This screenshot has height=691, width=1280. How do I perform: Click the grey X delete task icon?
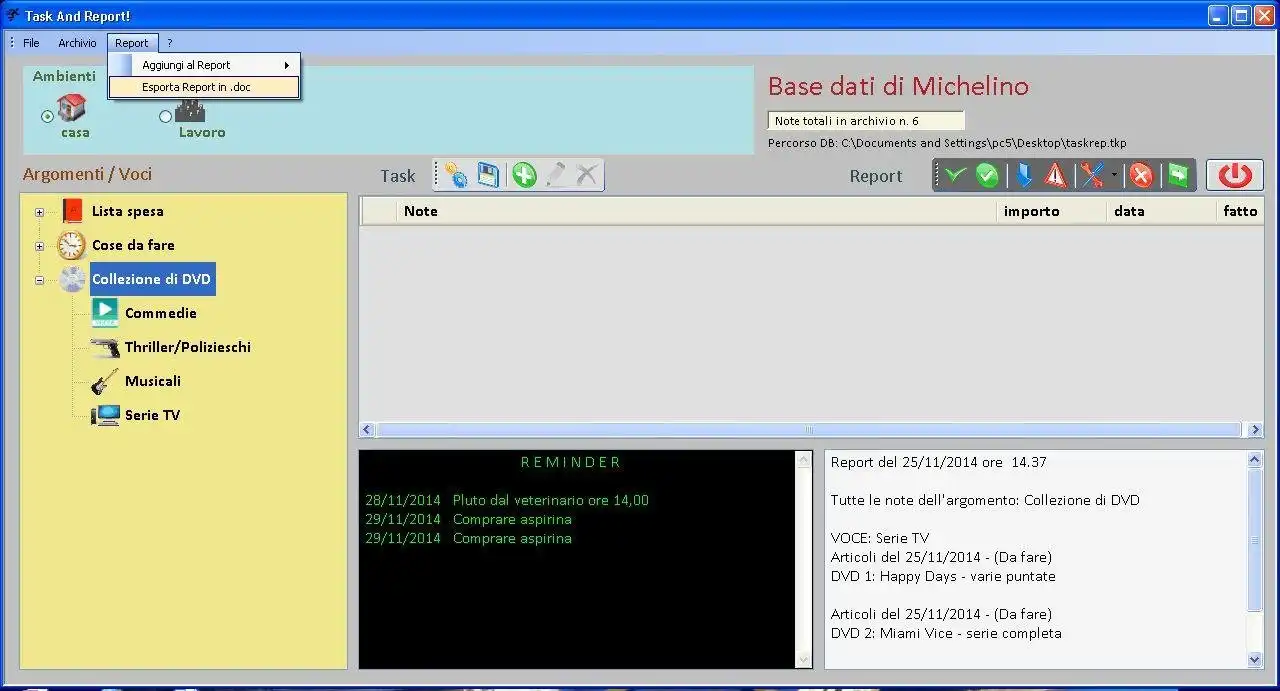(587, 175)
